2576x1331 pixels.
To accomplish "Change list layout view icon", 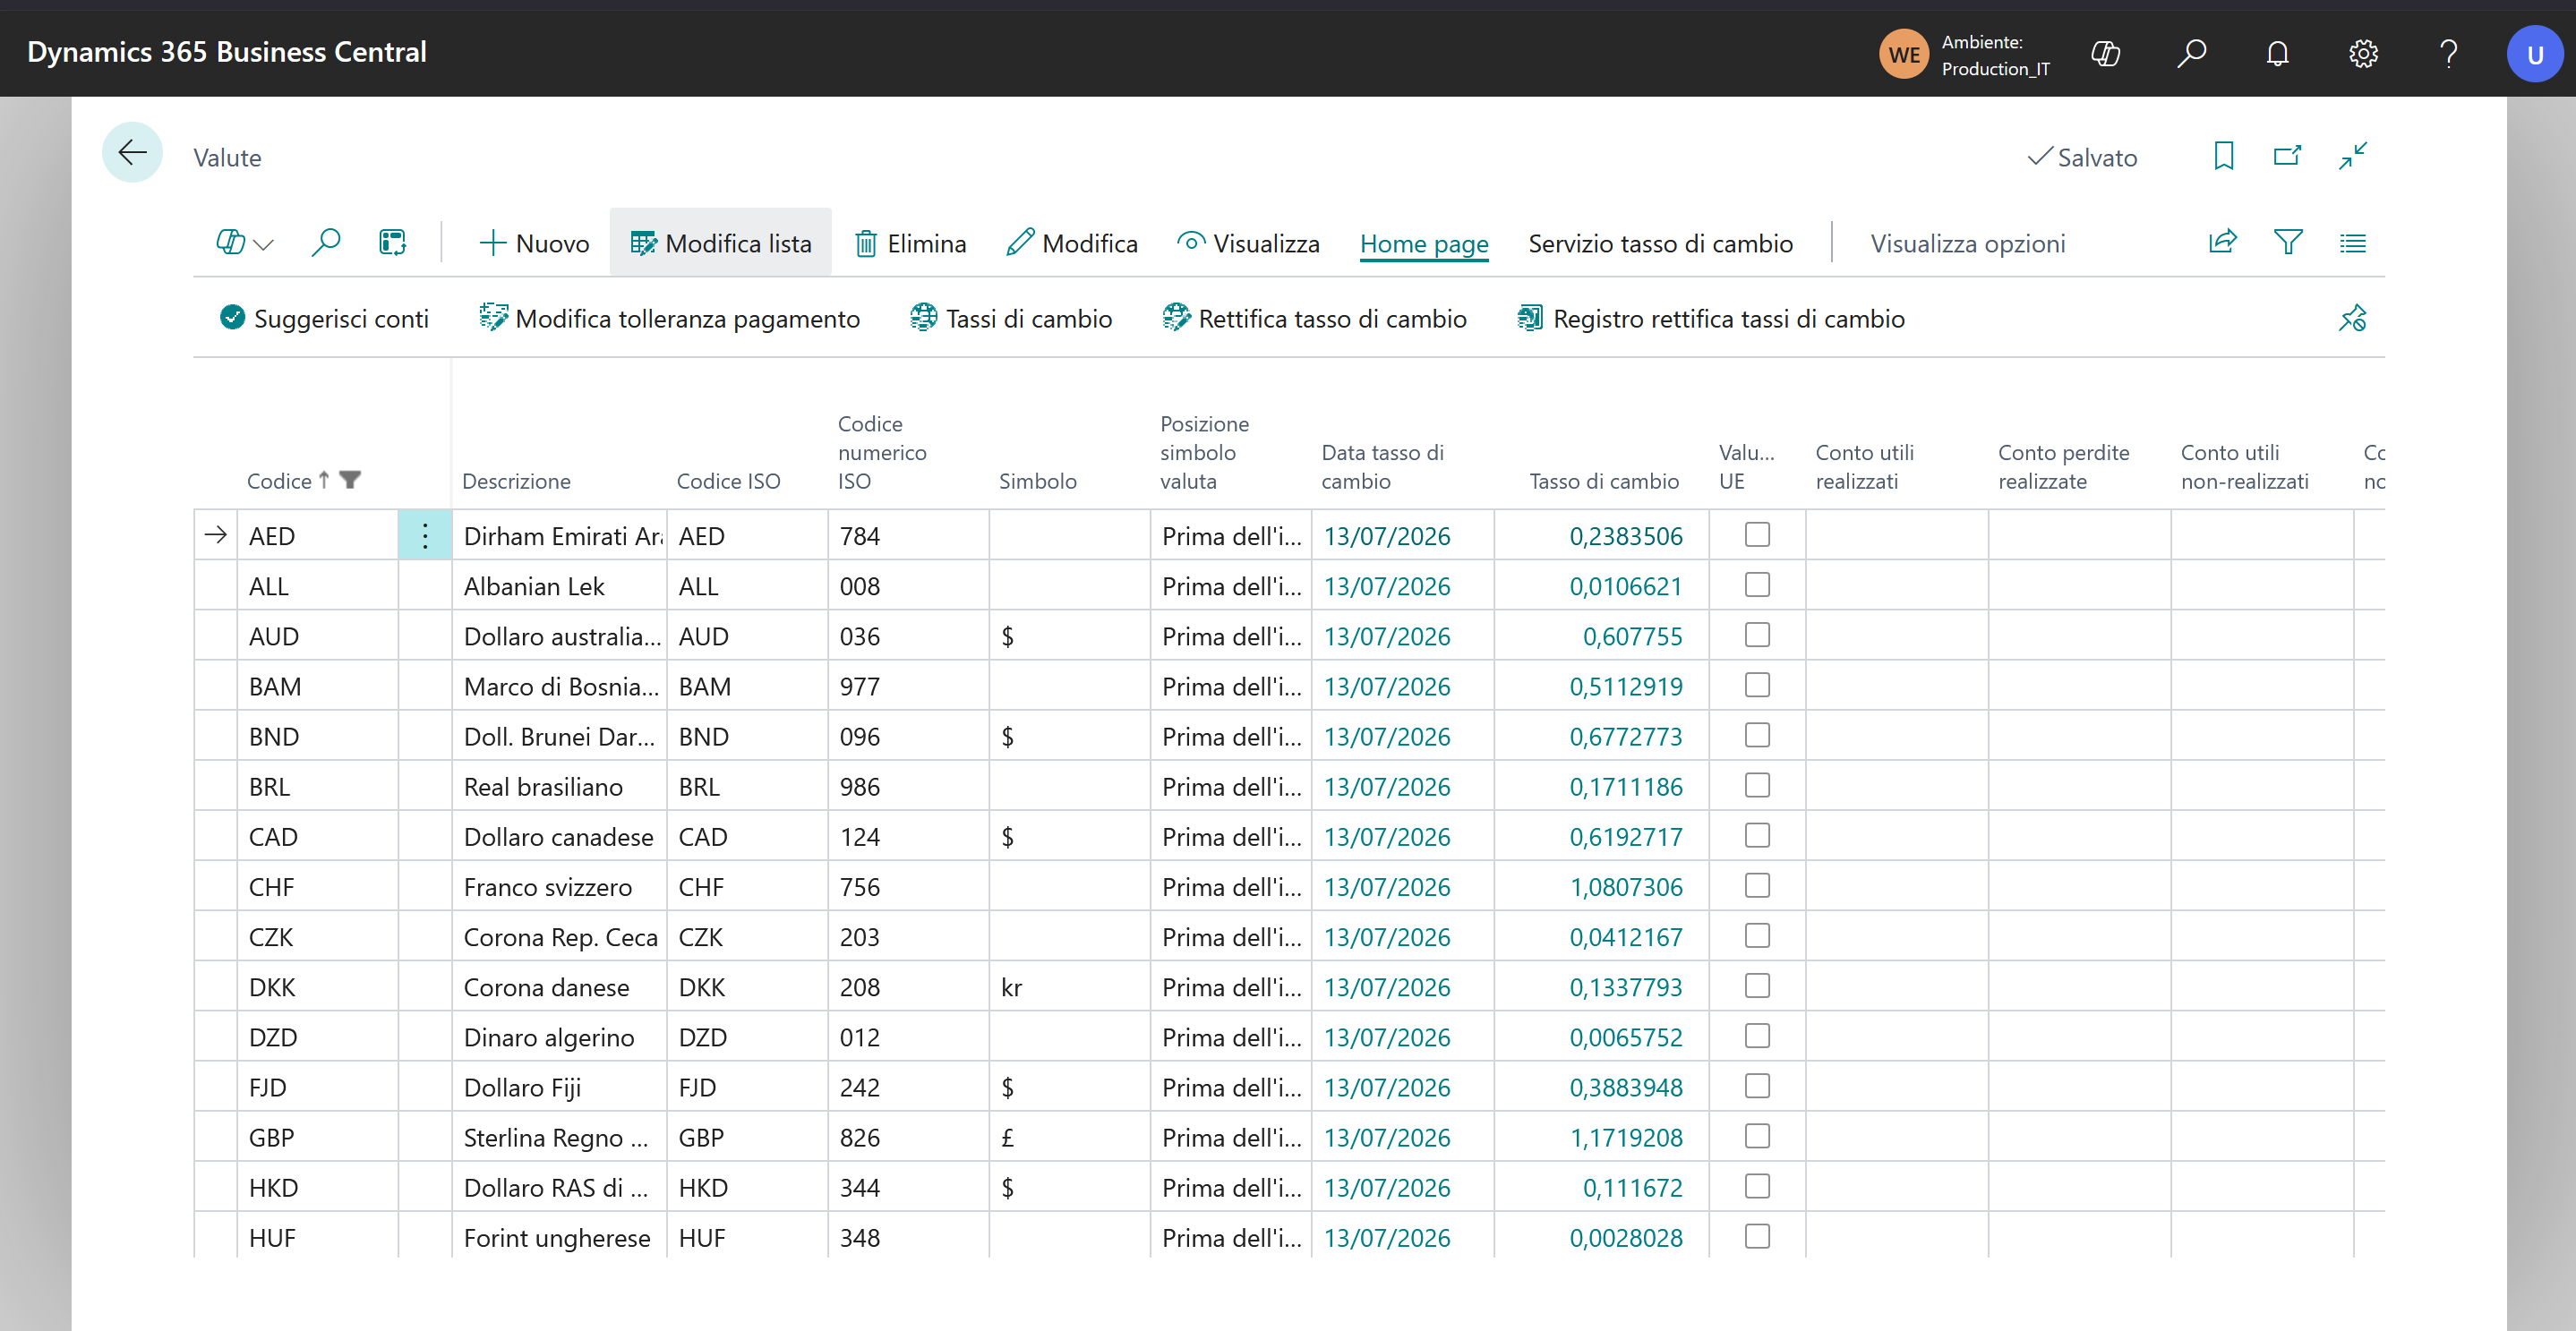I will [x=2353, y=242].
